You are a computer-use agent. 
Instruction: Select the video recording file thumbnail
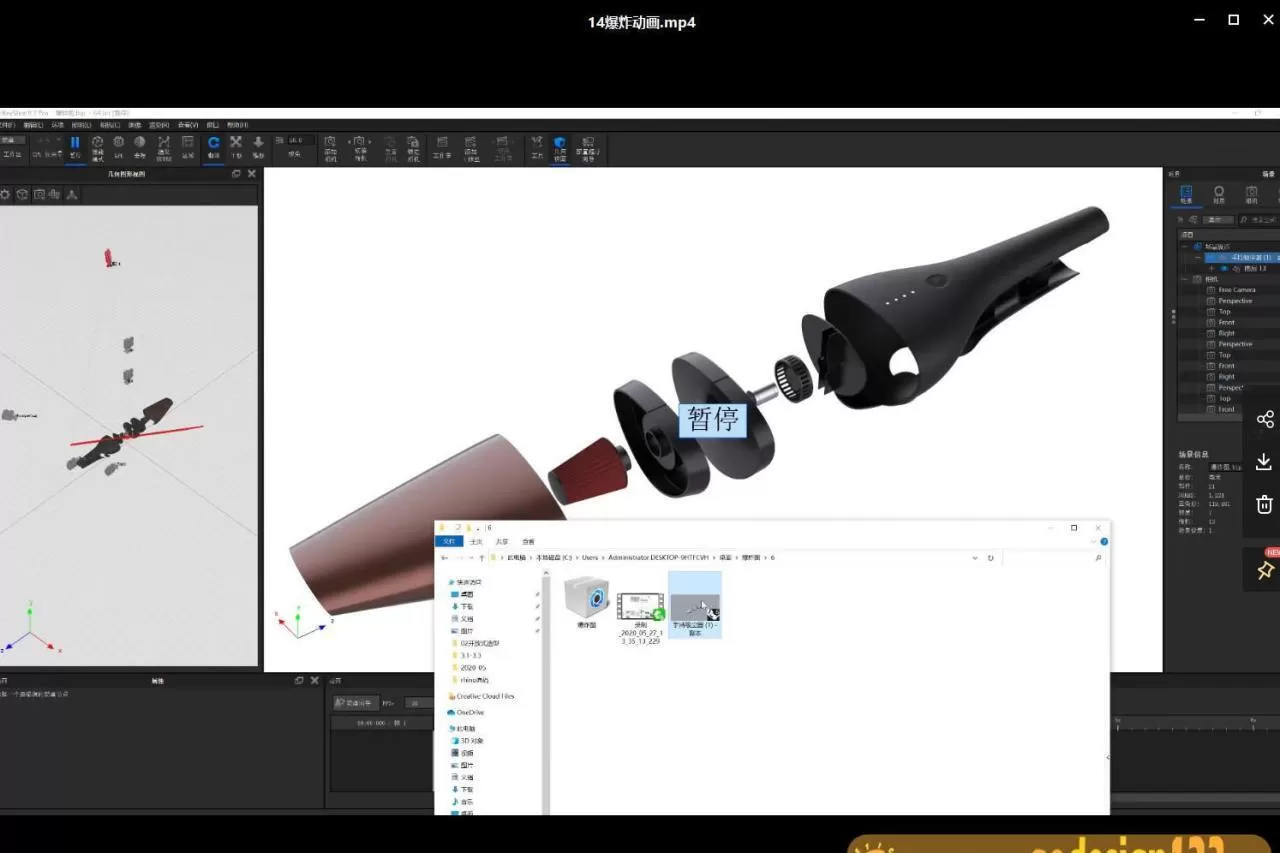[640, 605]
